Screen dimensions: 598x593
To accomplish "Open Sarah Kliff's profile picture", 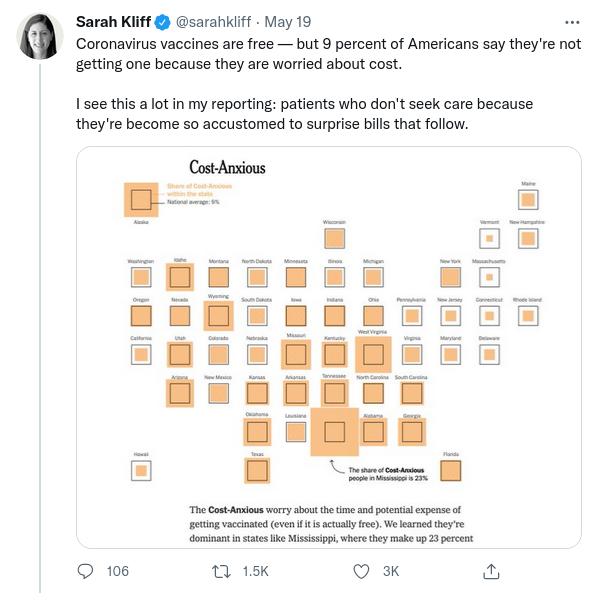I will (x=40, y=36).
